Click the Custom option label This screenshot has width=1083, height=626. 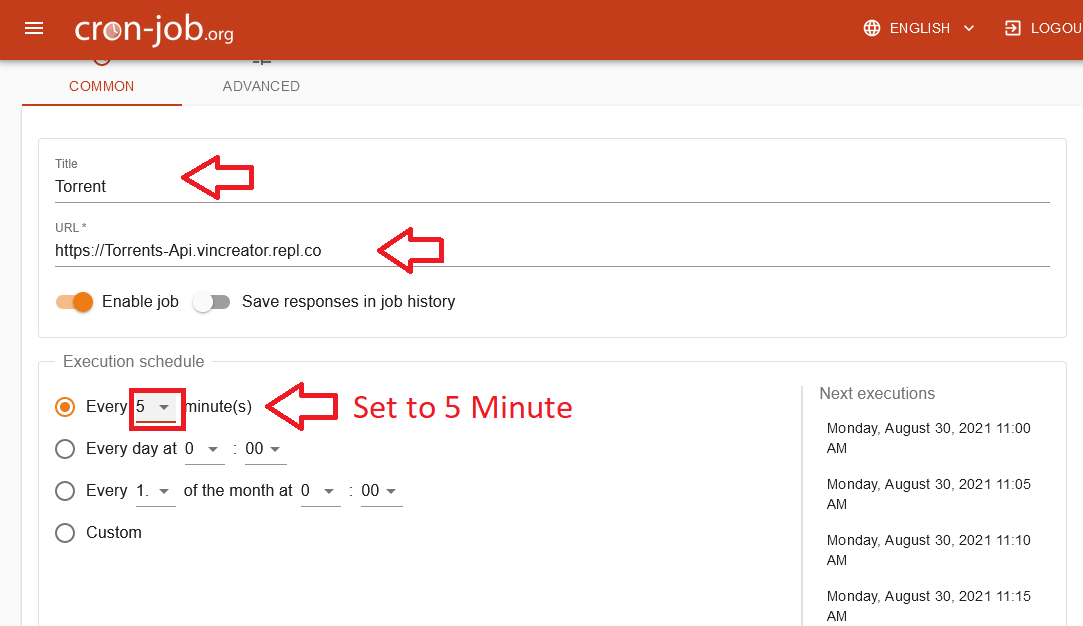(114, 533)
